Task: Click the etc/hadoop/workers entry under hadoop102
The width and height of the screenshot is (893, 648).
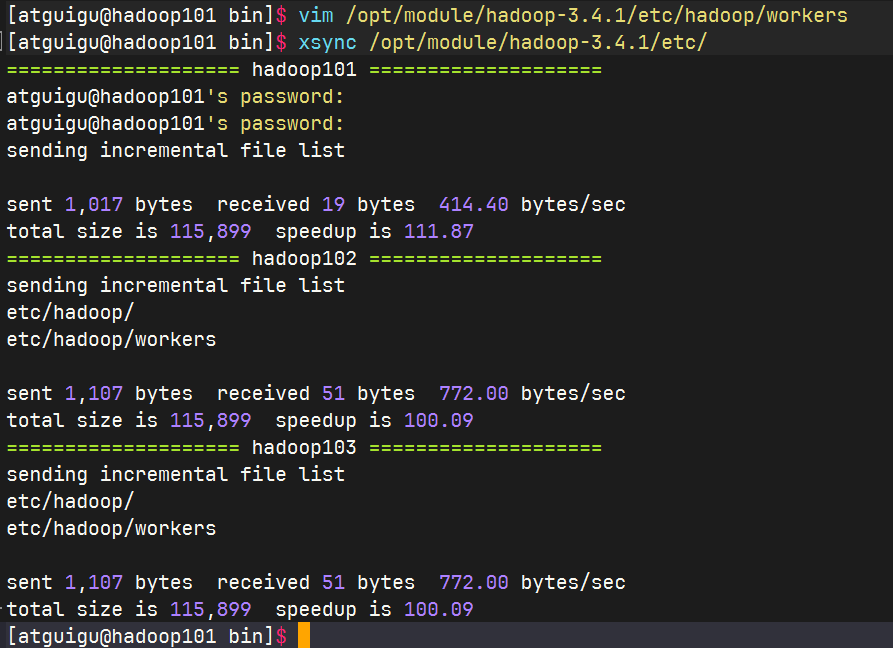Action: (110, 339)
